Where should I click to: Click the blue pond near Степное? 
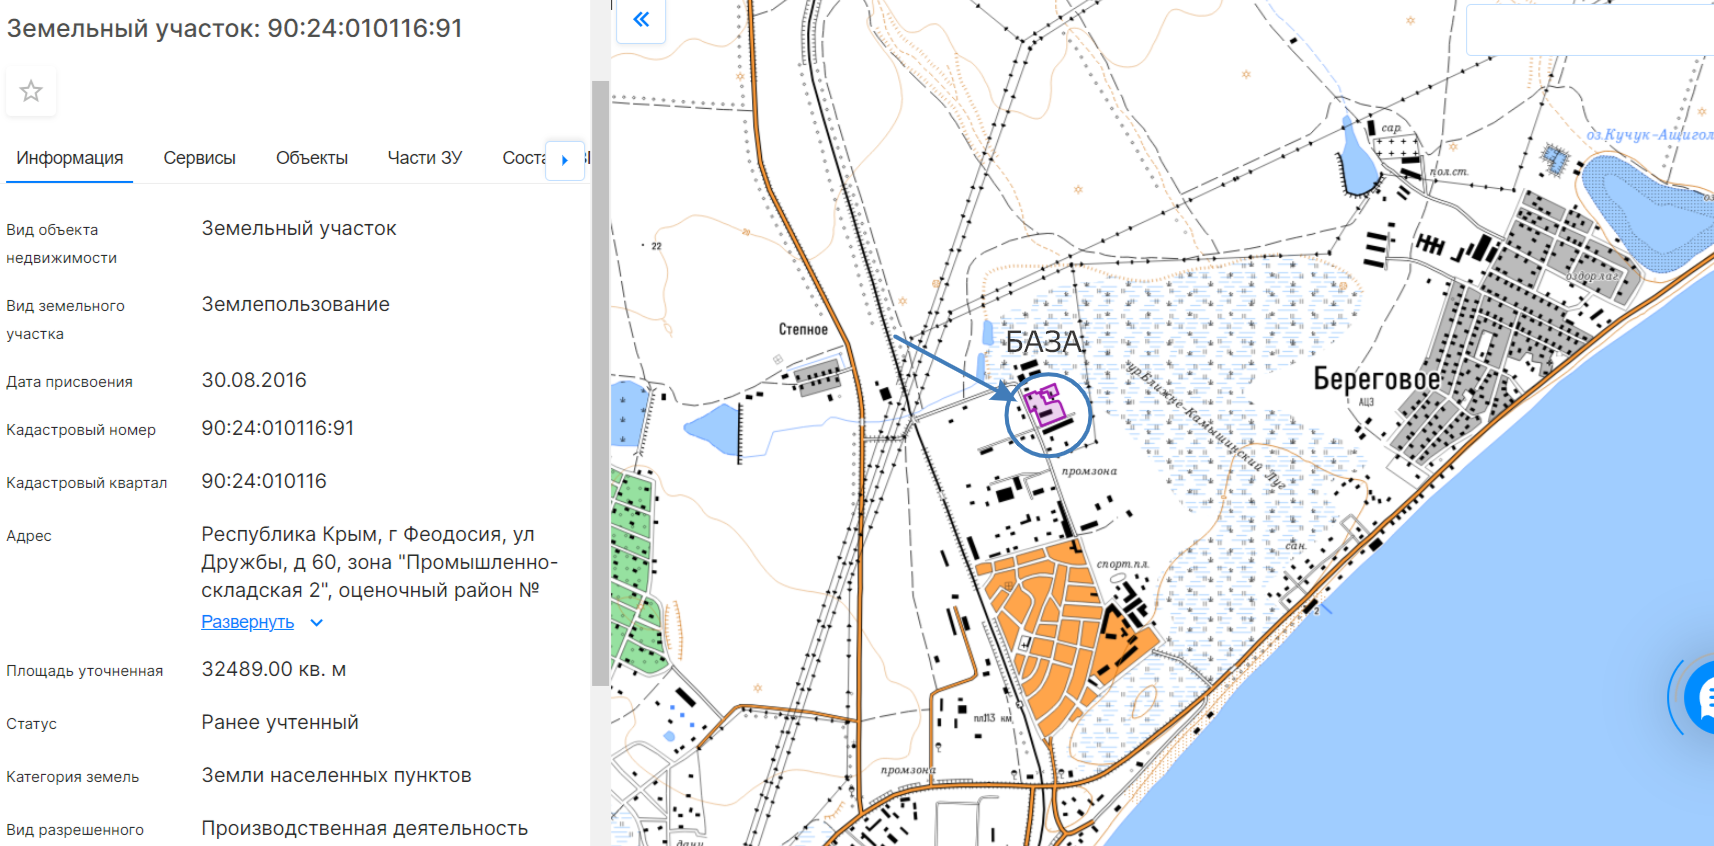pyautogui.click(x=712, y=429)
